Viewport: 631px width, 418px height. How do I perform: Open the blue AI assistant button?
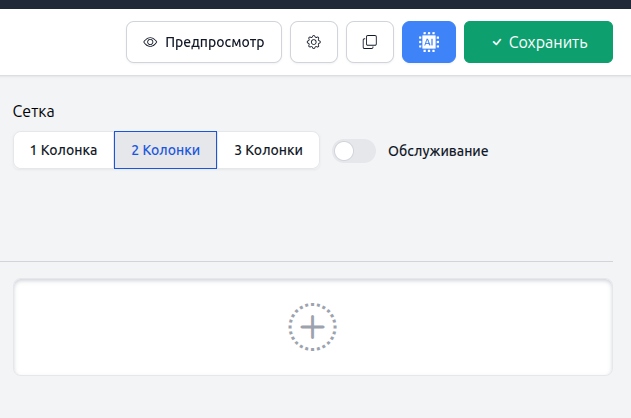pos(429,42)
